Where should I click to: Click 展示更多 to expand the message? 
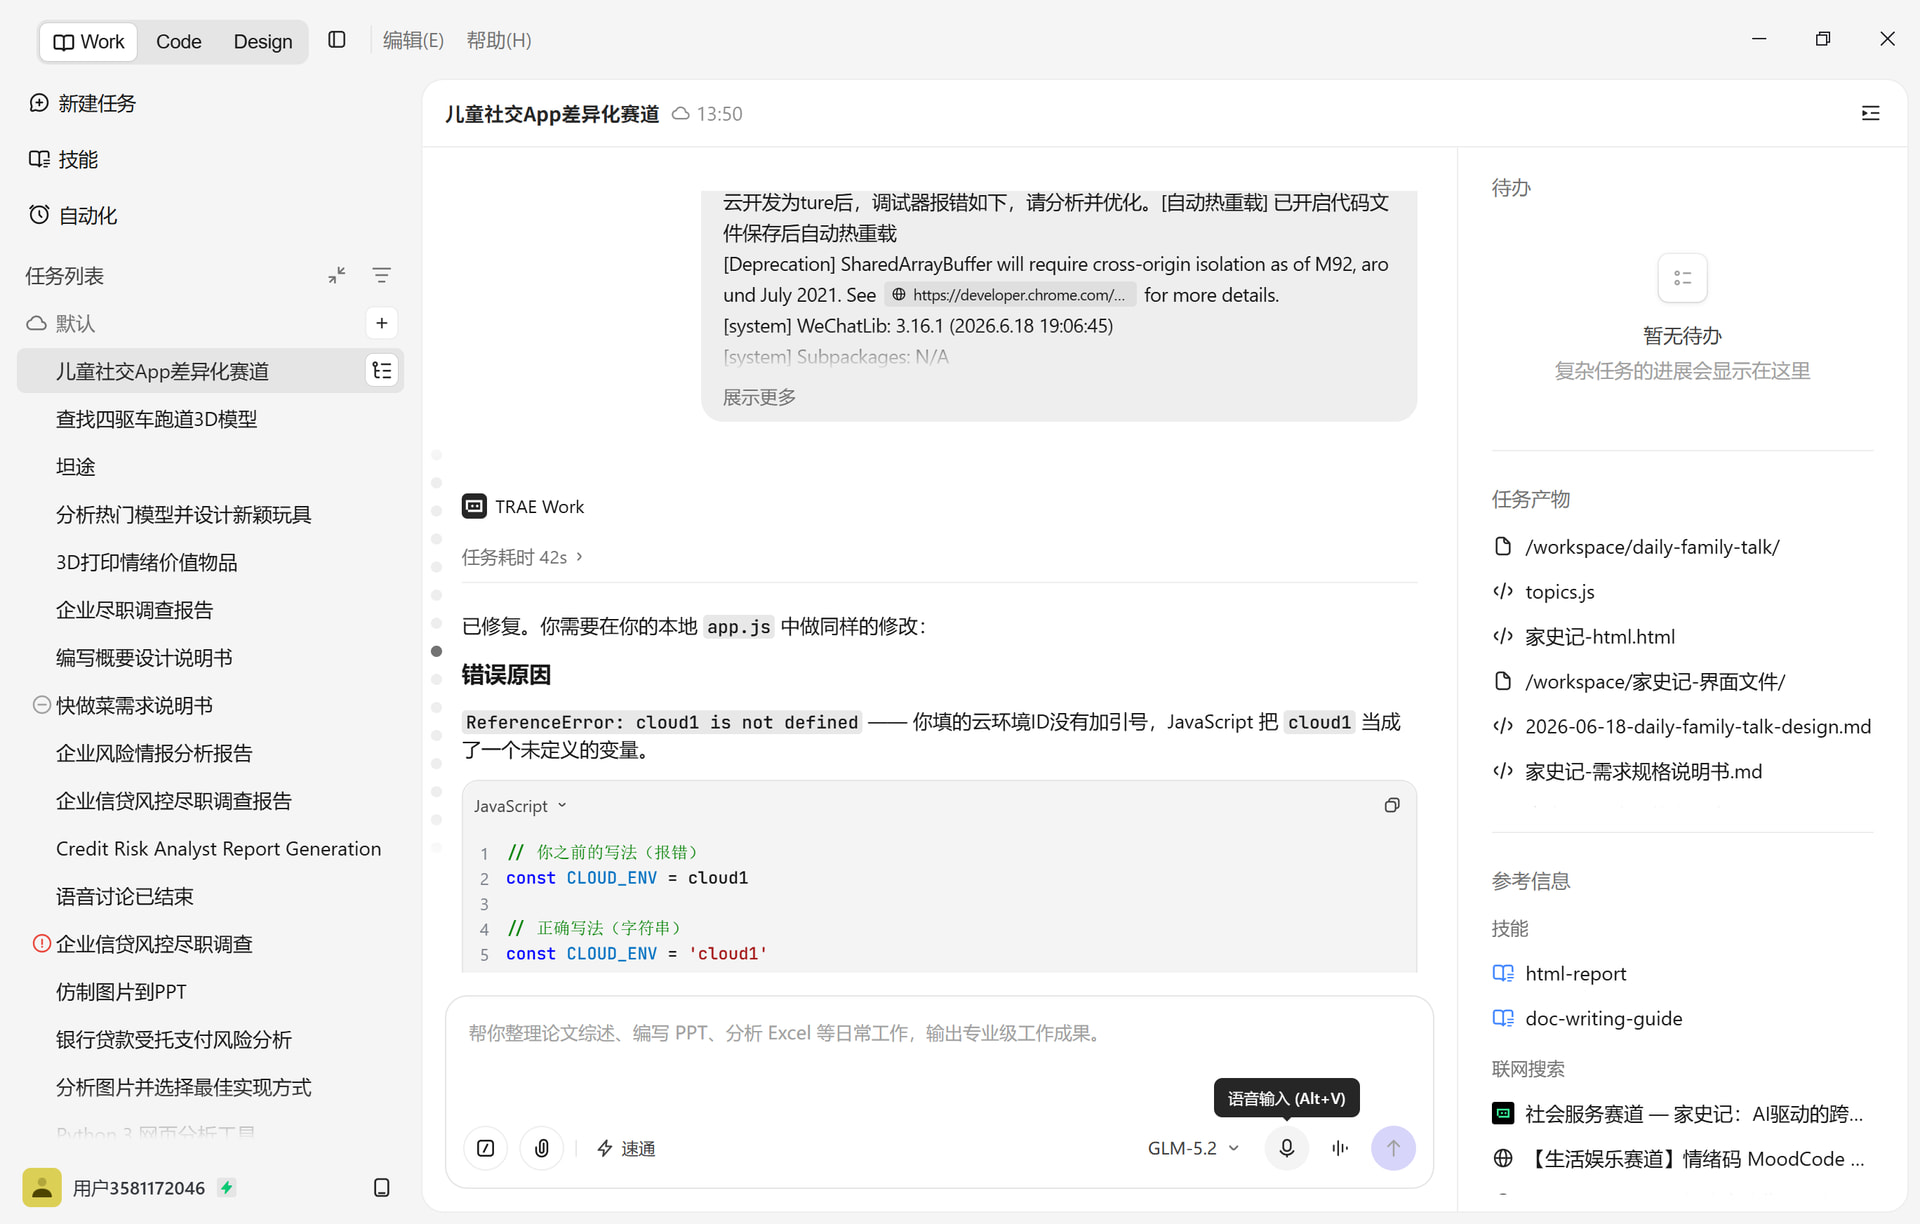point(759,397)
